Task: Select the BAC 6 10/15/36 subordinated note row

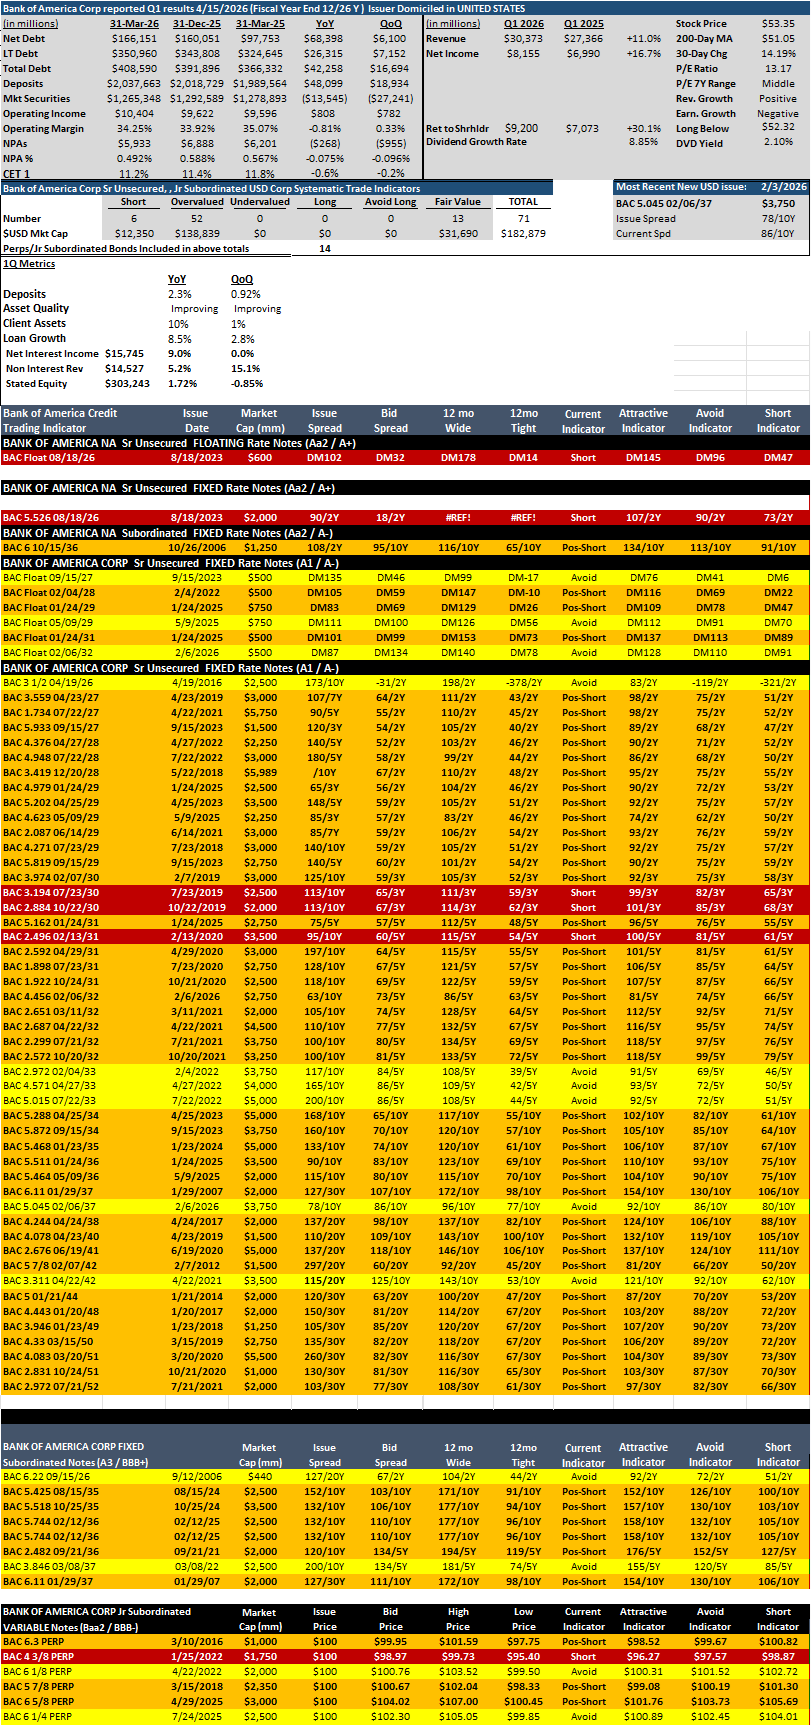Action: pyautogui.click(x=405, y=547)
